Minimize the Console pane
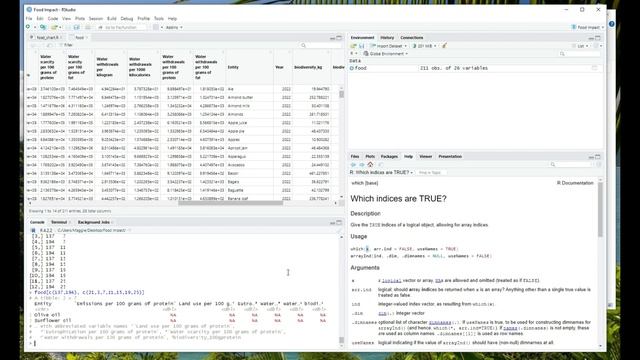Image resolution: width=640 pixels, height=360 pixels. click(x=332, y=222)
